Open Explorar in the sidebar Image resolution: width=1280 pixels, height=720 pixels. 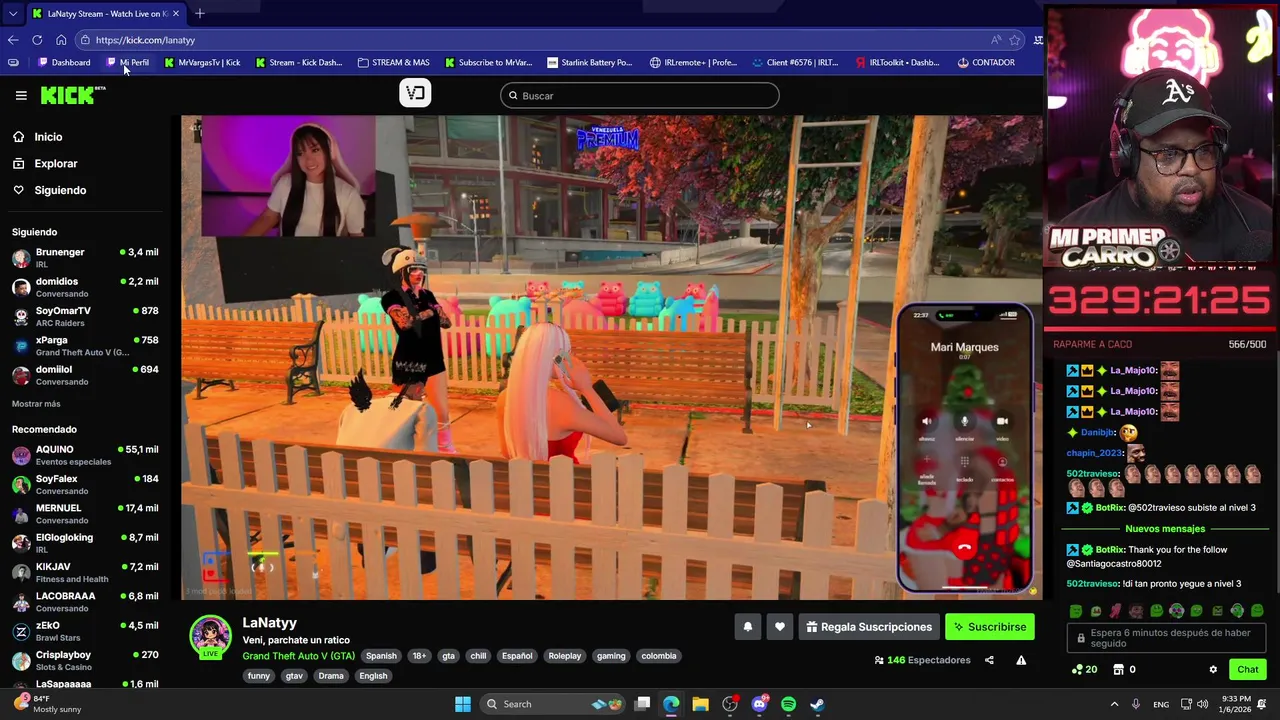(55, 163)
